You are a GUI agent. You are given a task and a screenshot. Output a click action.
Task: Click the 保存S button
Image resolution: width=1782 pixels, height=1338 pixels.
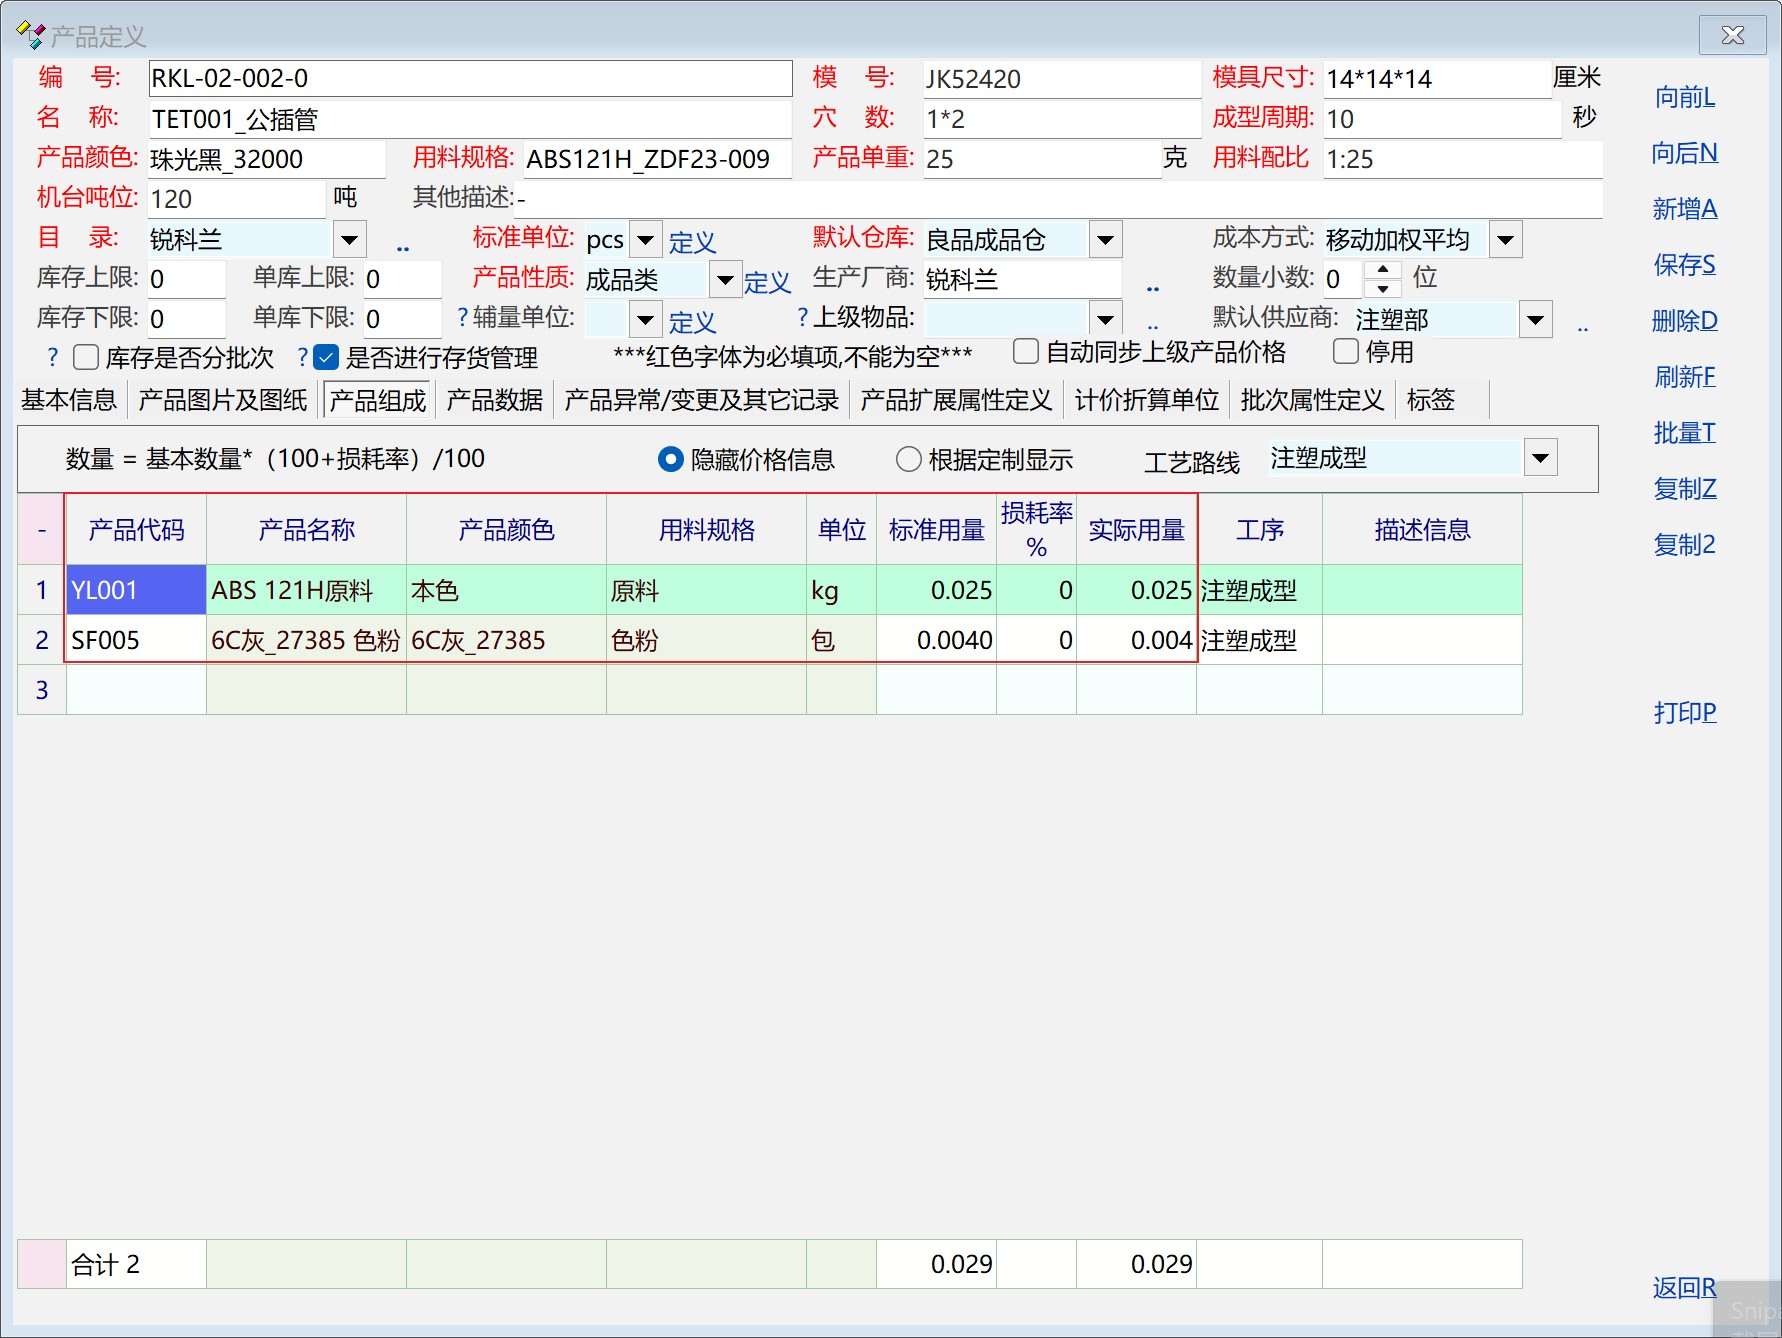click(1684, 265)
